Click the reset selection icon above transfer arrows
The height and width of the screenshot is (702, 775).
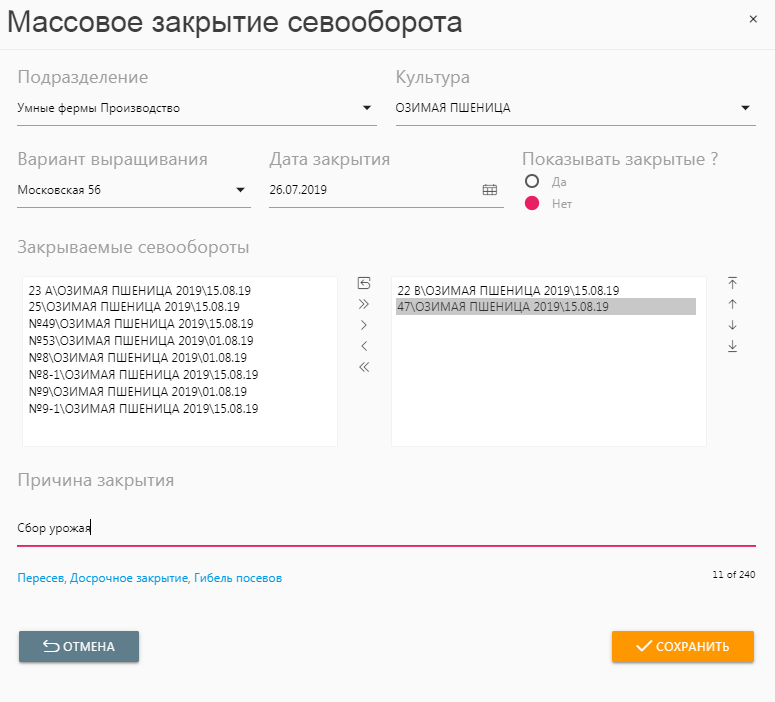tap(364, 282)
